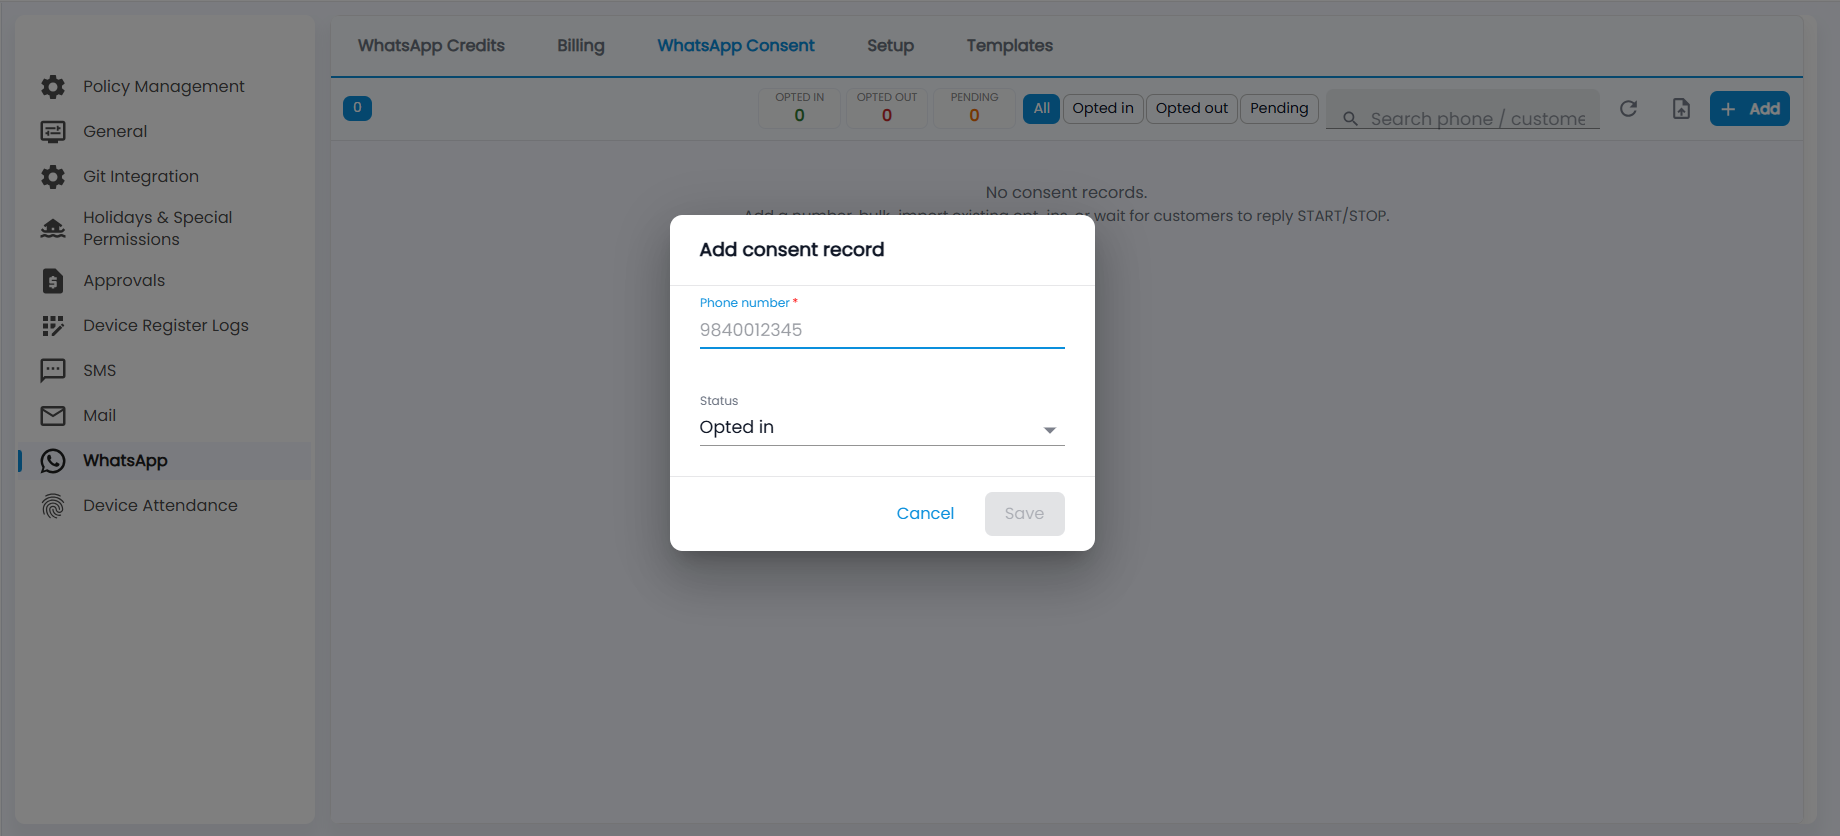
Task: Click the Add button
Action: [1749, 108]
